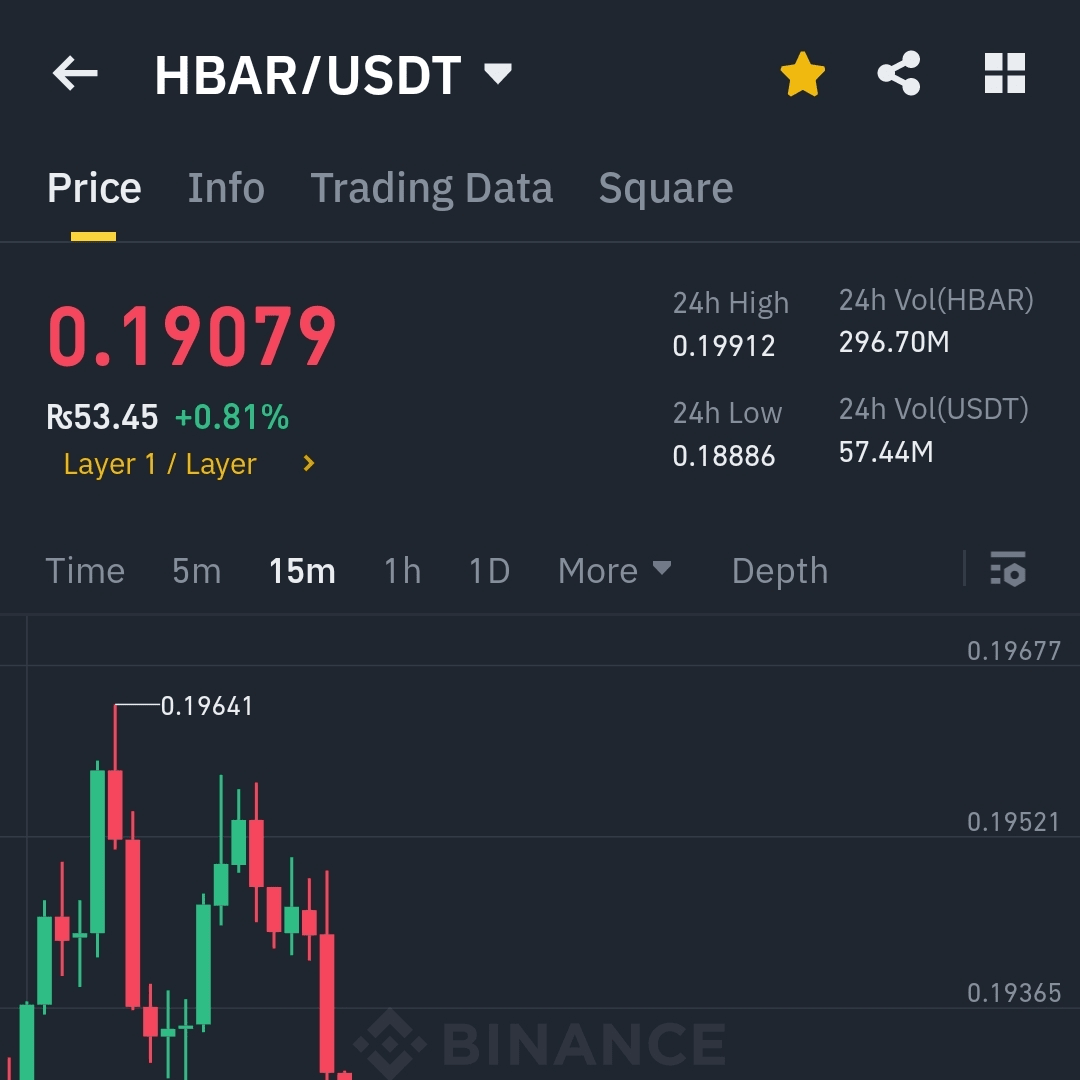
Task: Expand the Layer 1 / Layer category chevron
Action: 309,464
